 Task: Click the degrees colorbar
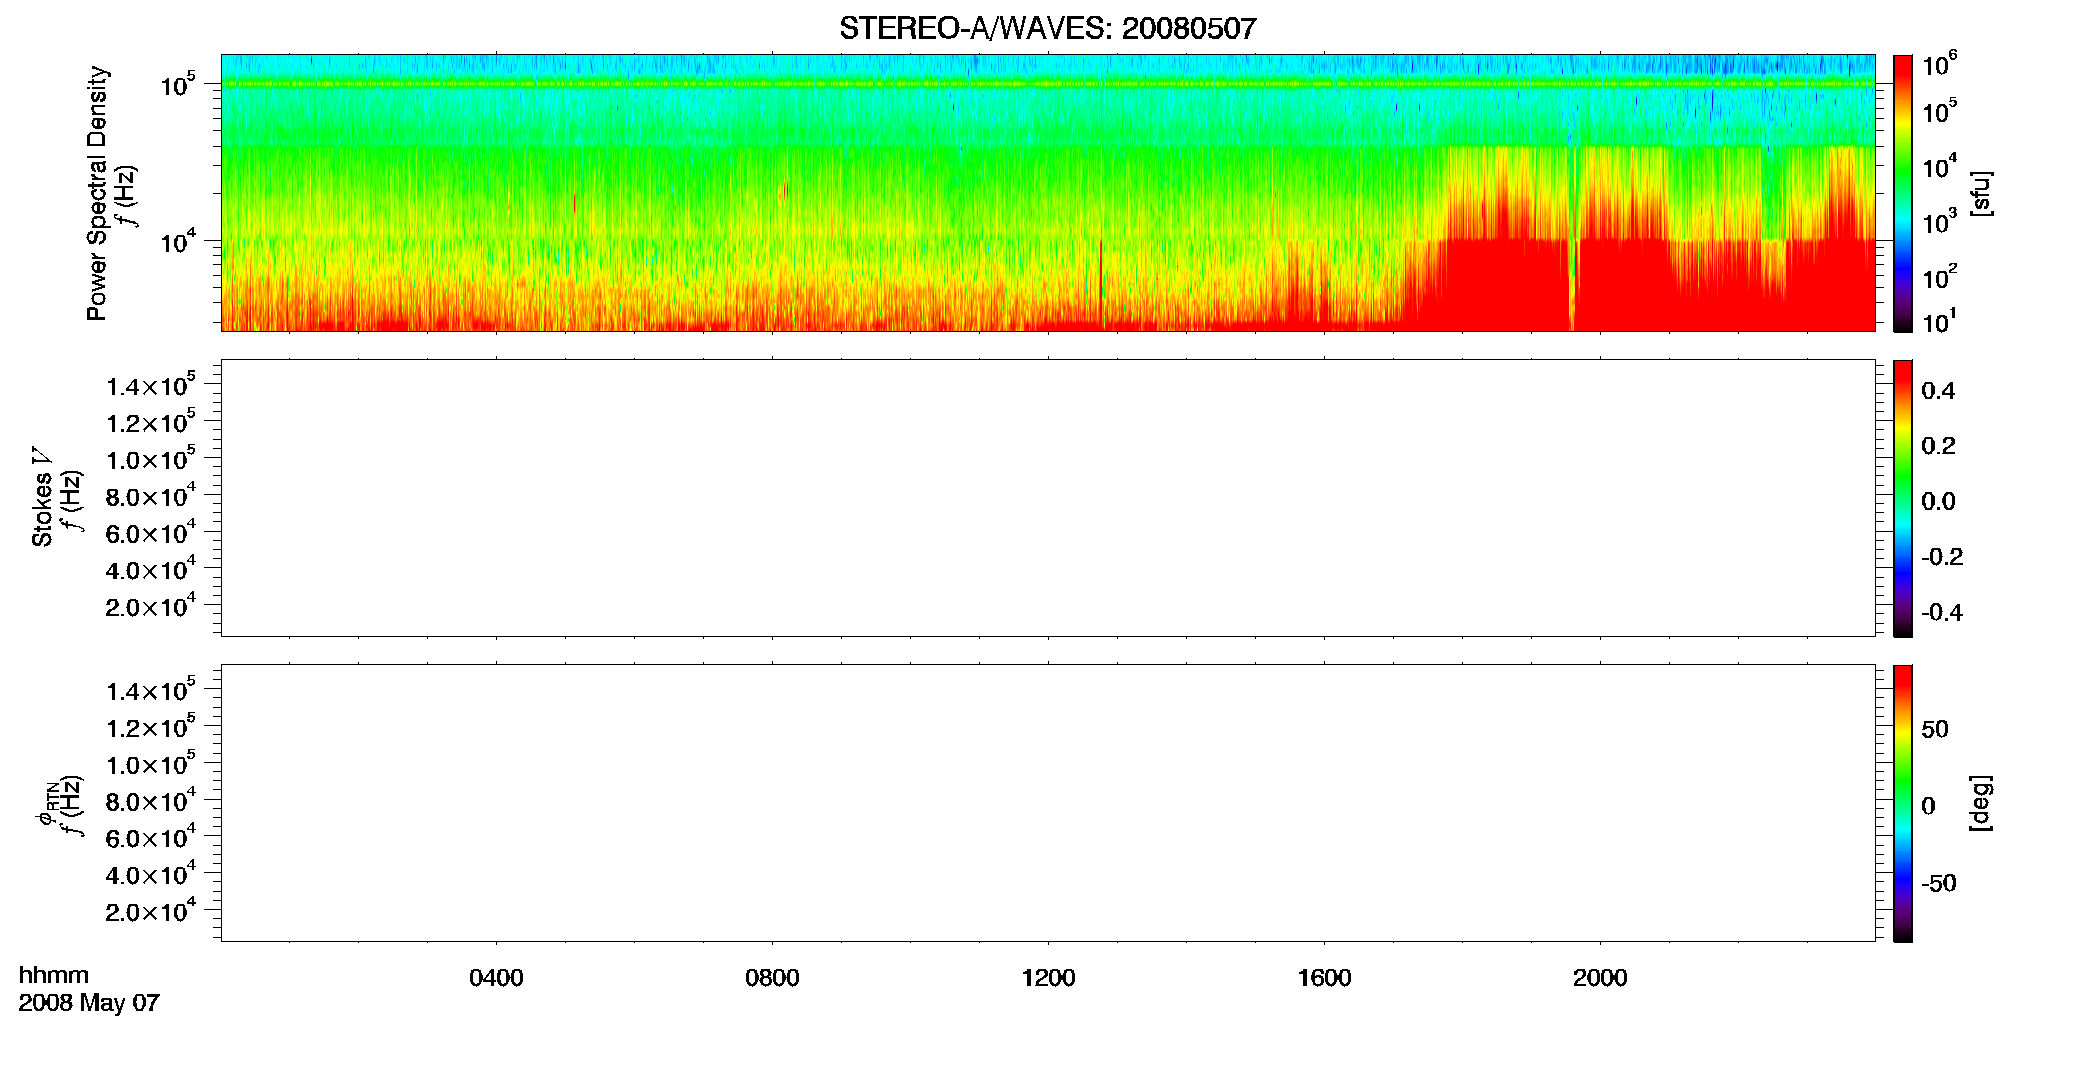click(1903, 803)
